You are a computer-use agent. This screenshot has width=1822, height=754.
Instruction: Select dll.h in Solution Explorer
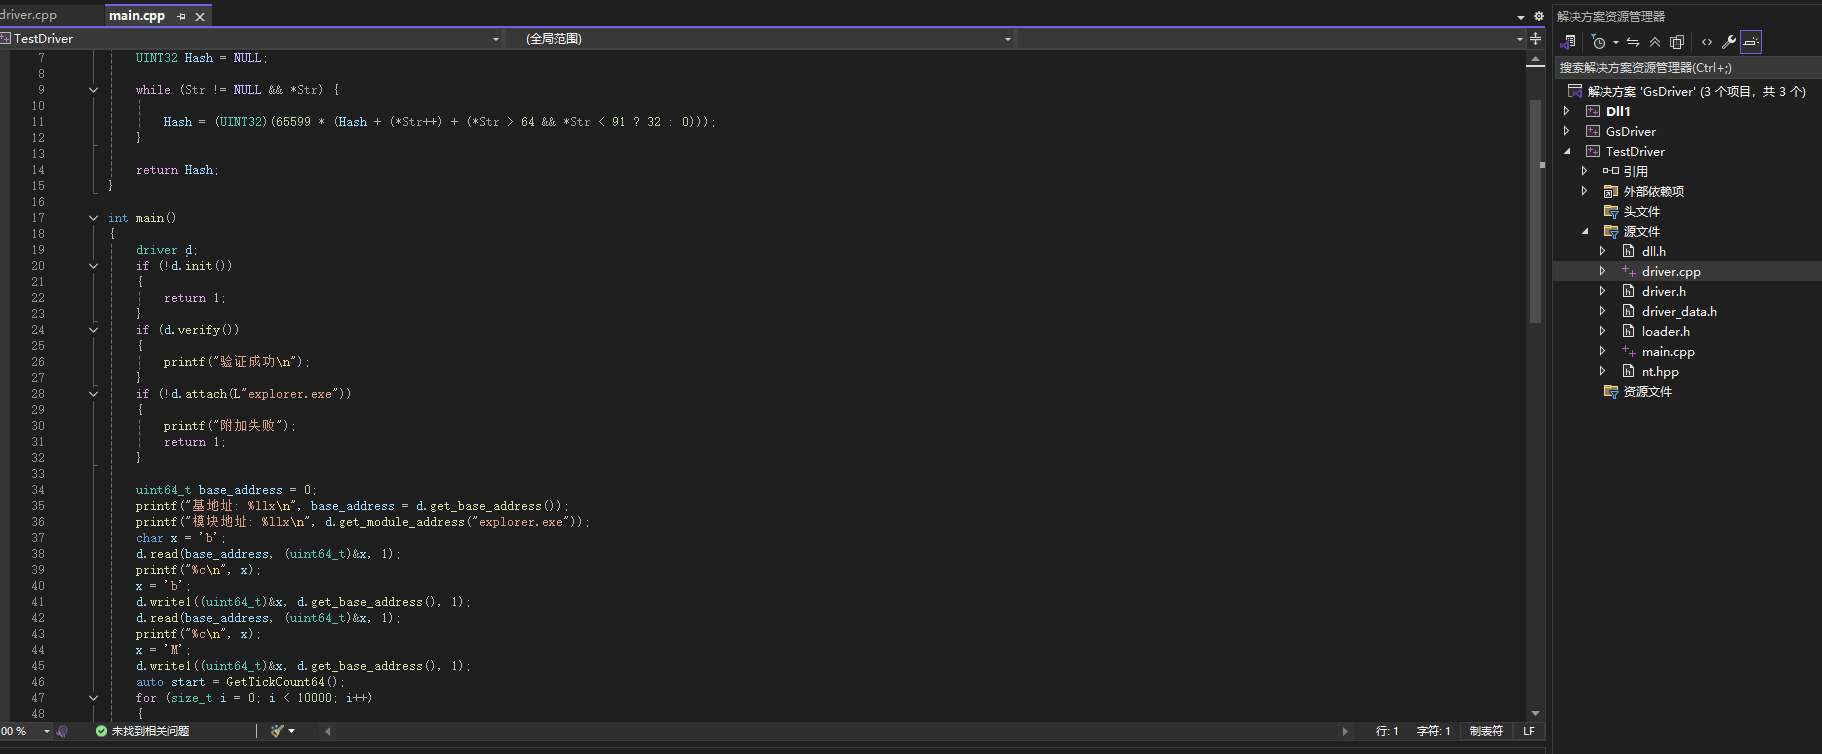[x=1653, y=251]
